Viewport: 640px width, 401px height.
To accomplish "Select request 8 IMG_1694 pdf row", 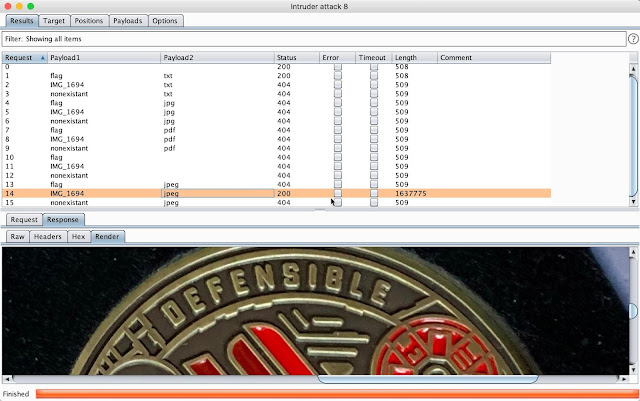I will click(276, 139).
